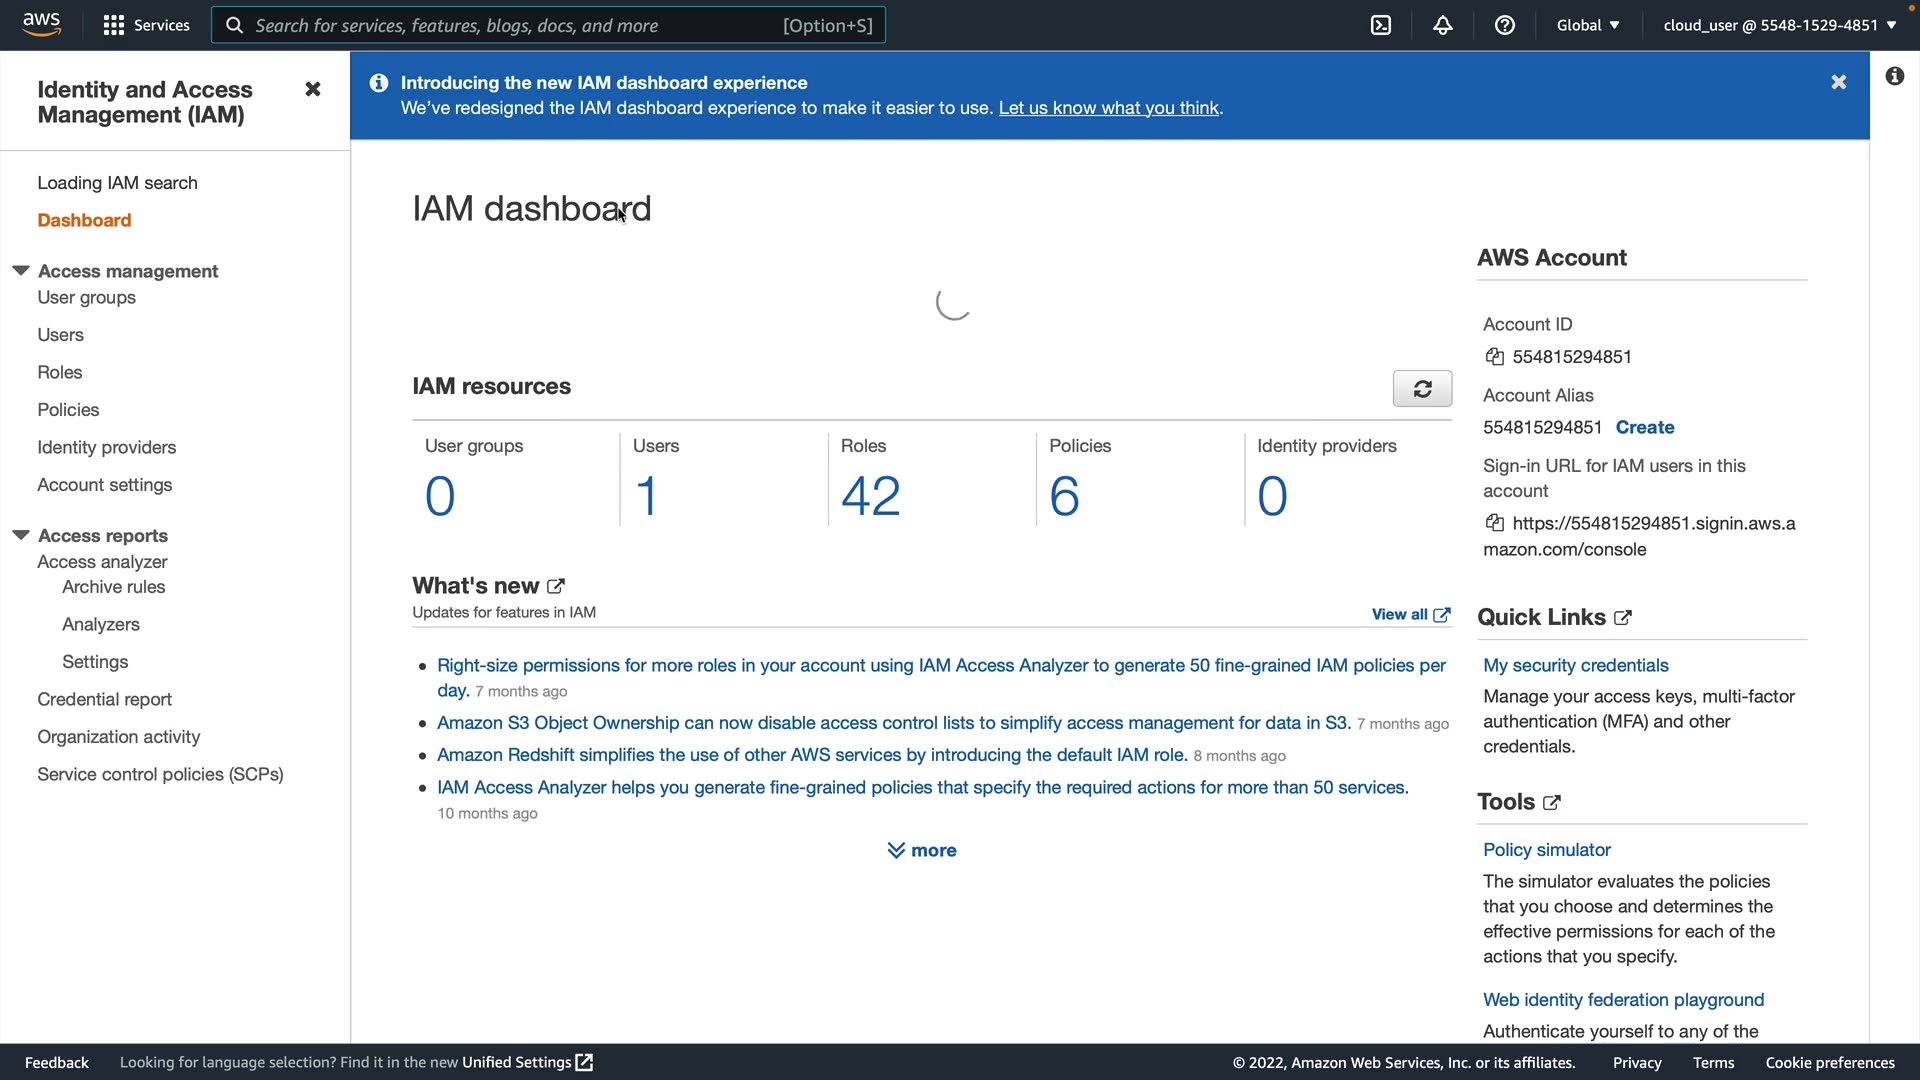
Task: Refresh the IAM resources counts
Action: point(1422,389)
